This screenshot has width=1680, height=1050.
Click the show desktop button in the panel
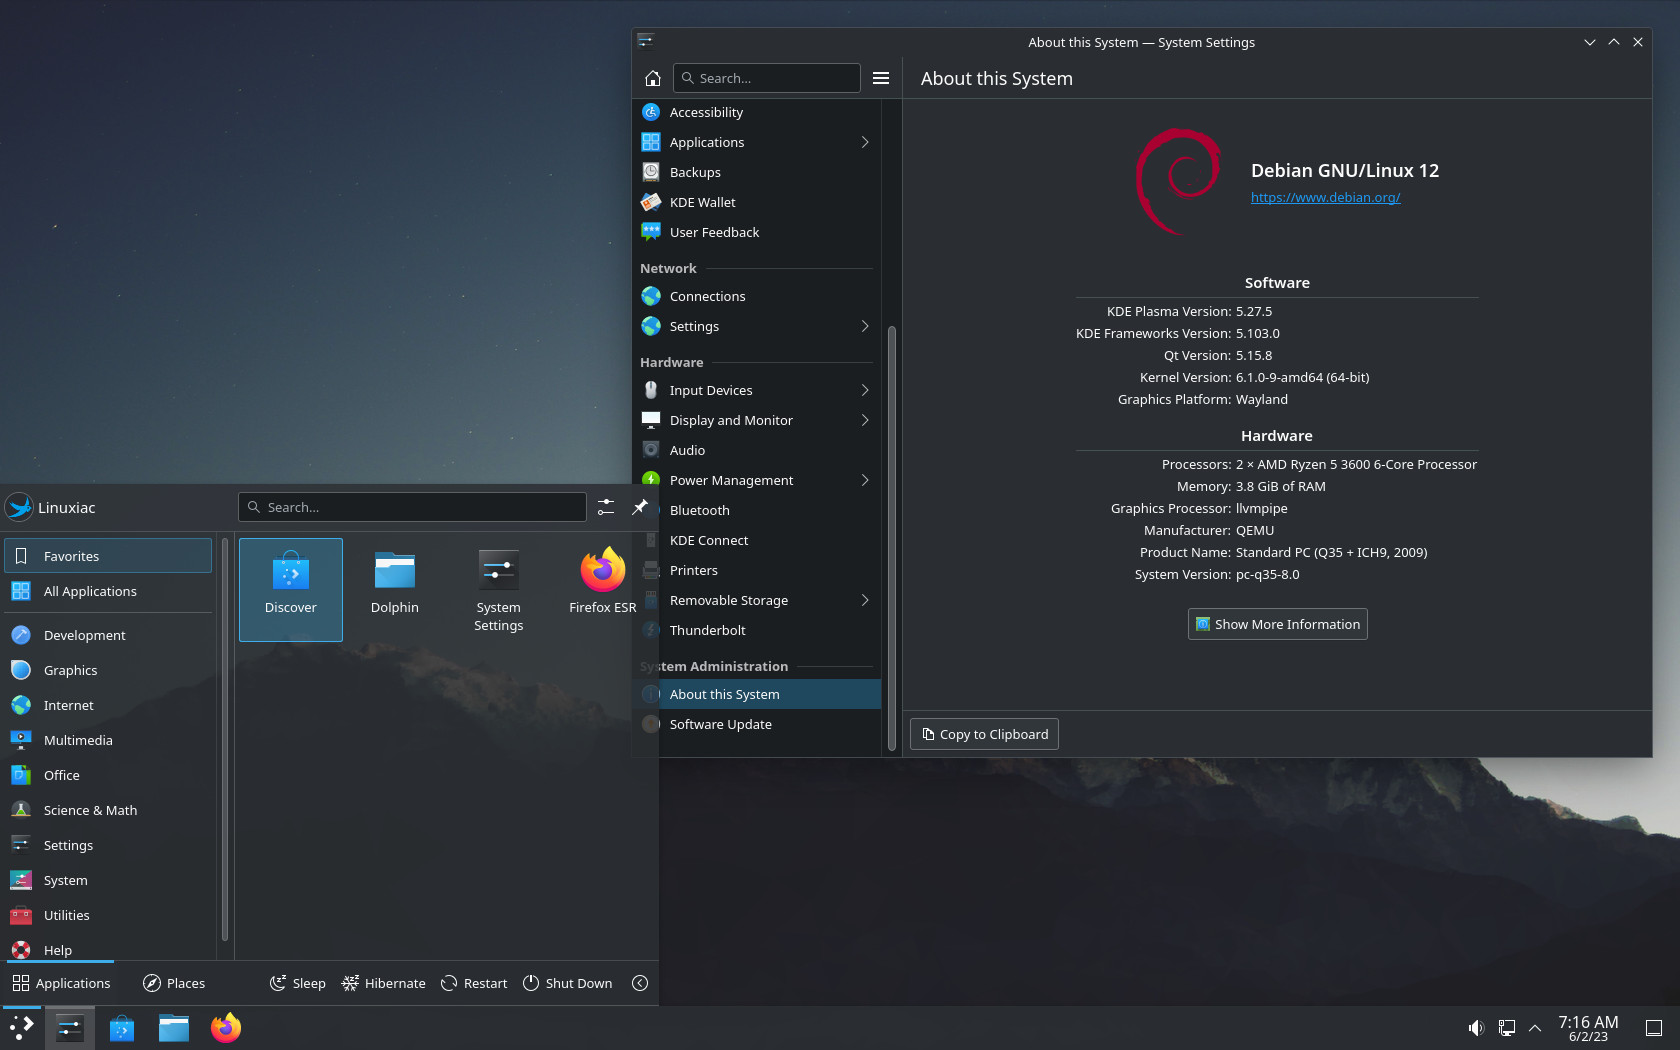pyautogui.click(x=1654, y=1028)
